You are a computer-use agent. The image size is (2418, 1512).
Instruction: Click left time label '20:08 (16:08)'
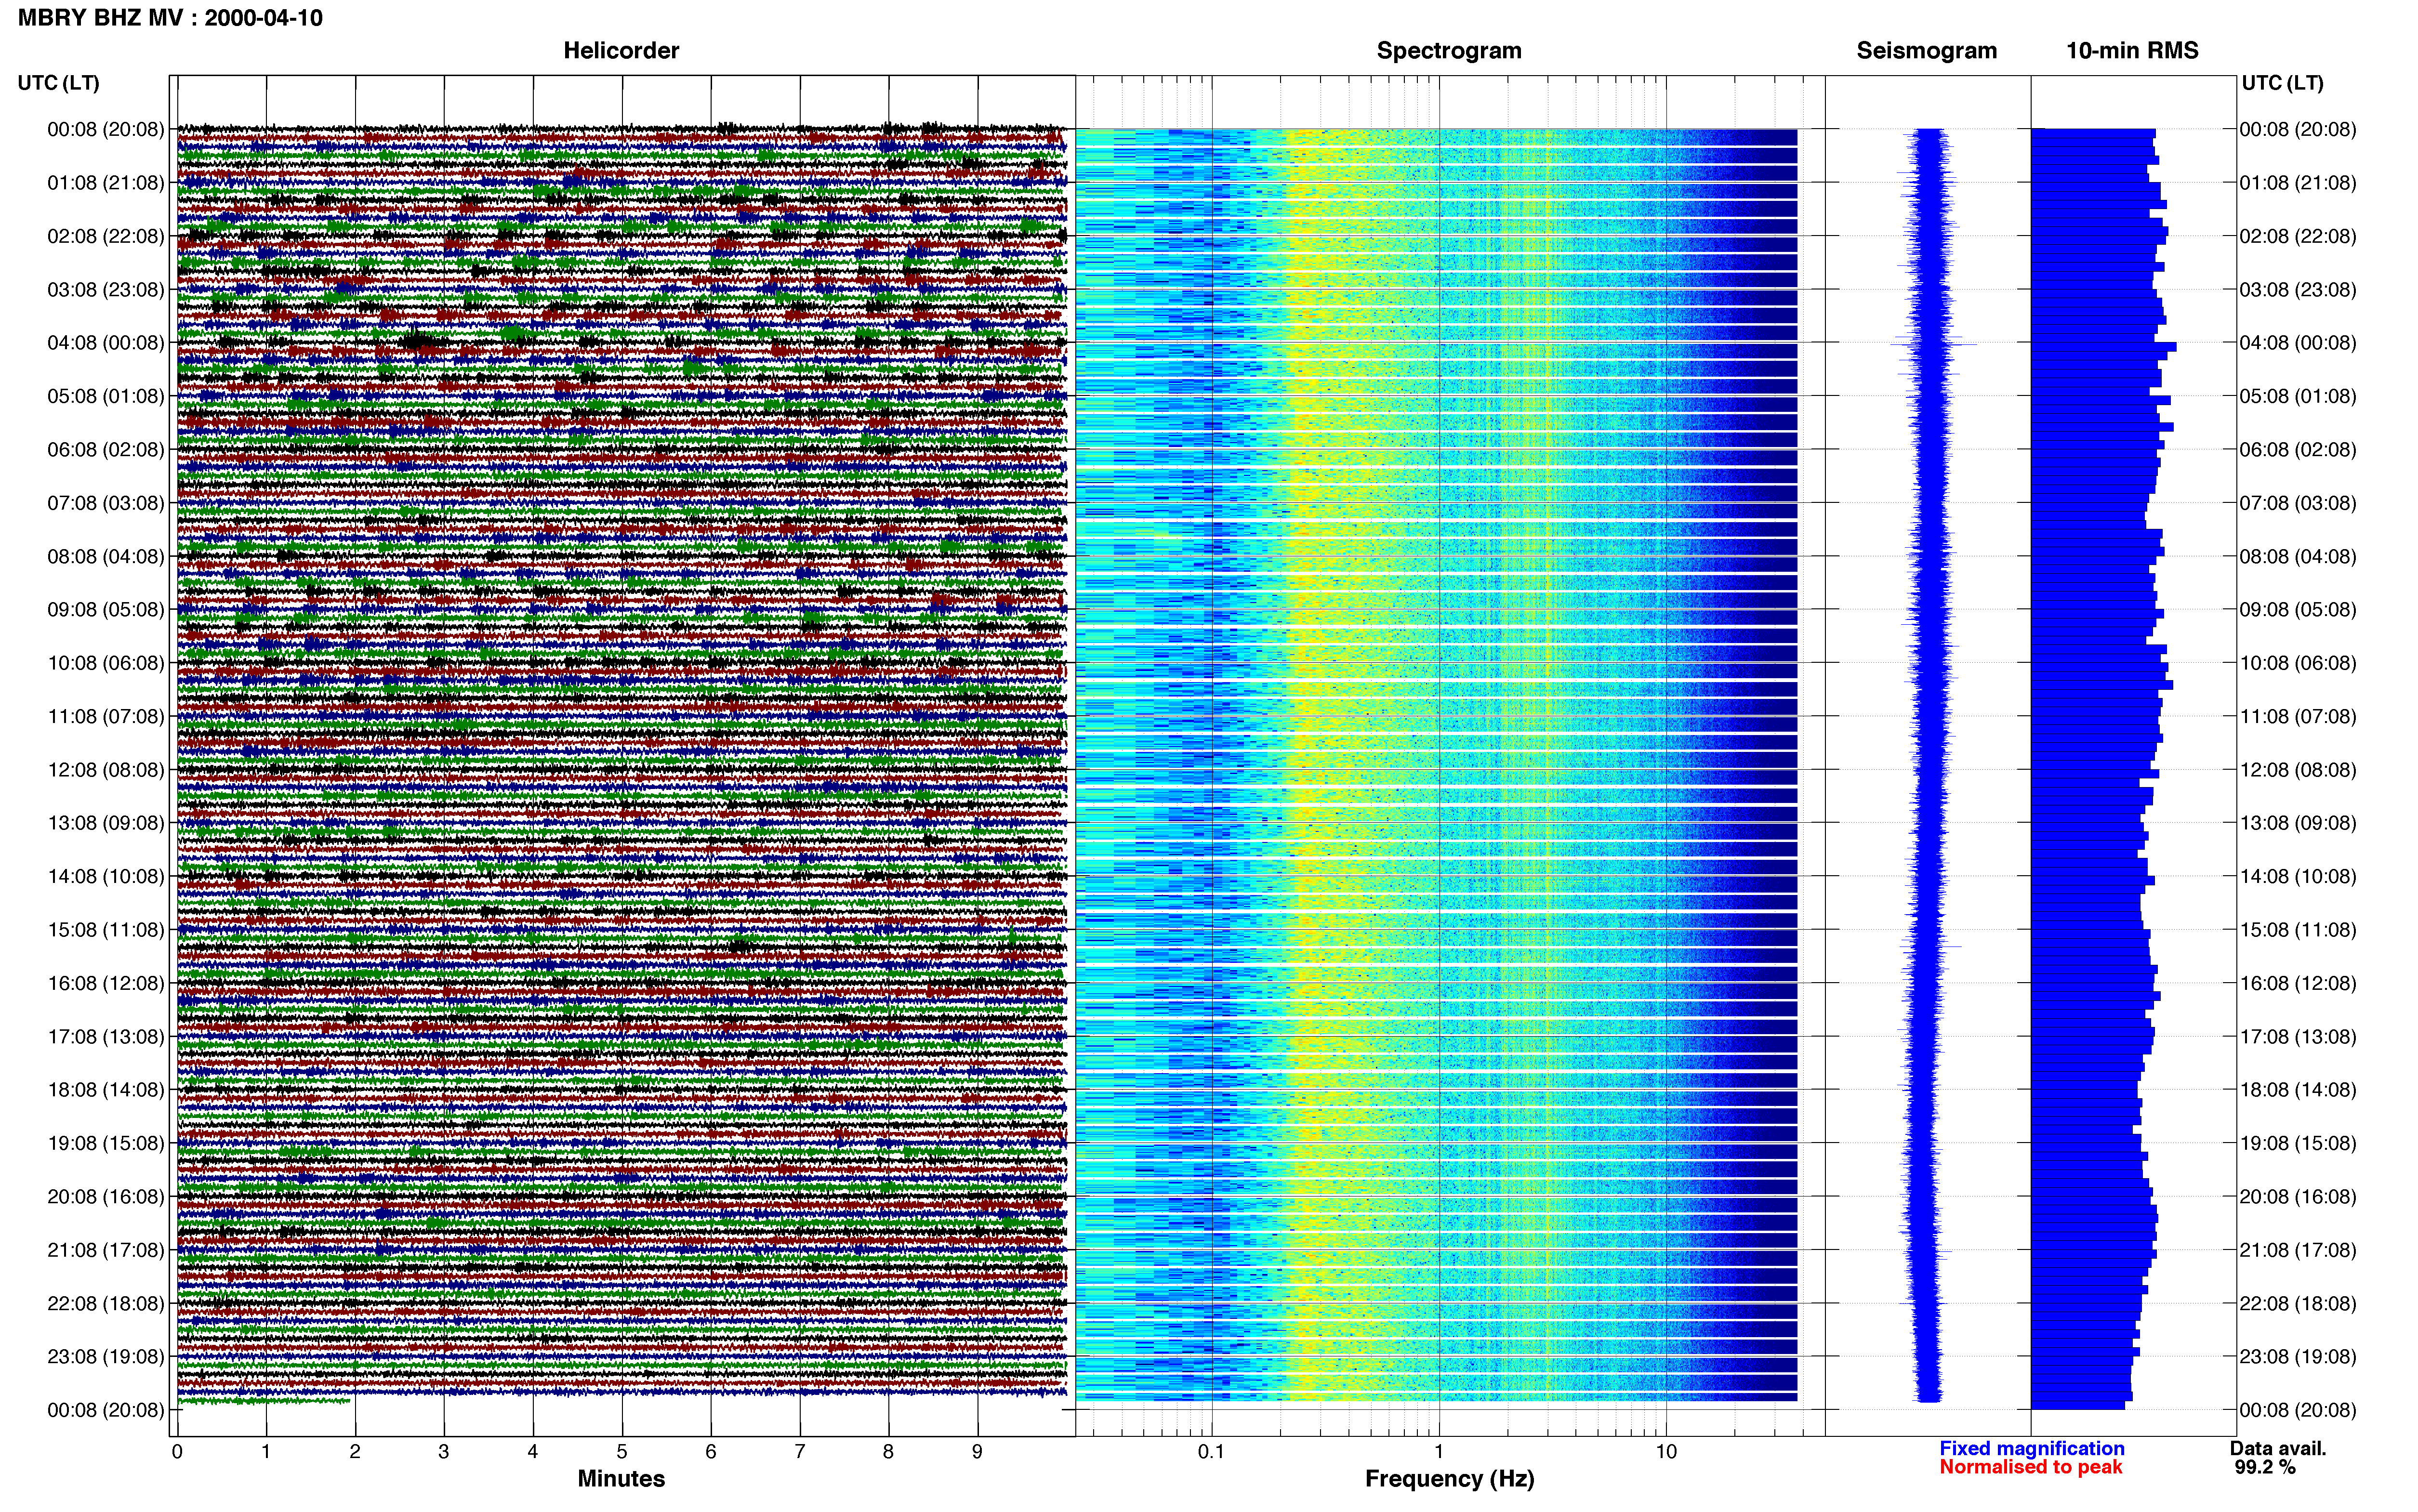(x=106, y=1196)
